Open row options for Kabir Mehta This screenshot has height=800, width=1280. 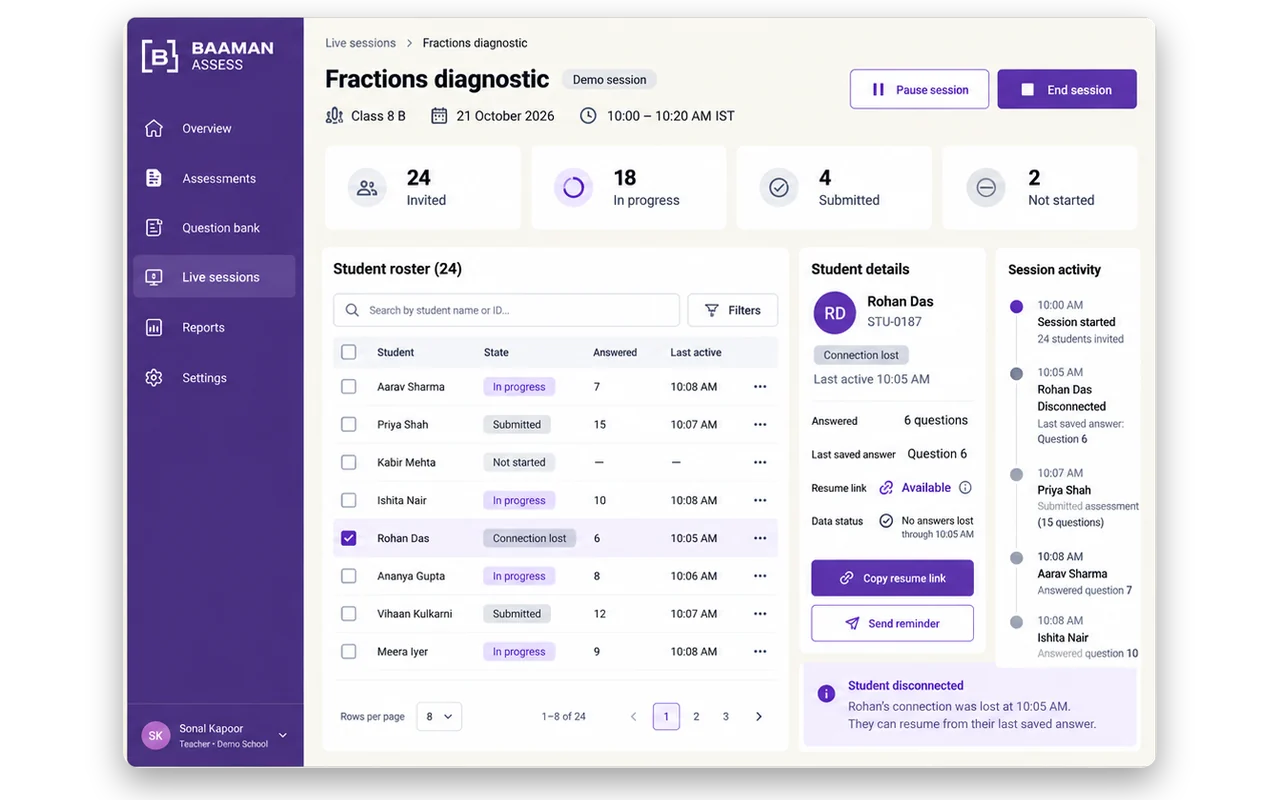pos(760,463)
